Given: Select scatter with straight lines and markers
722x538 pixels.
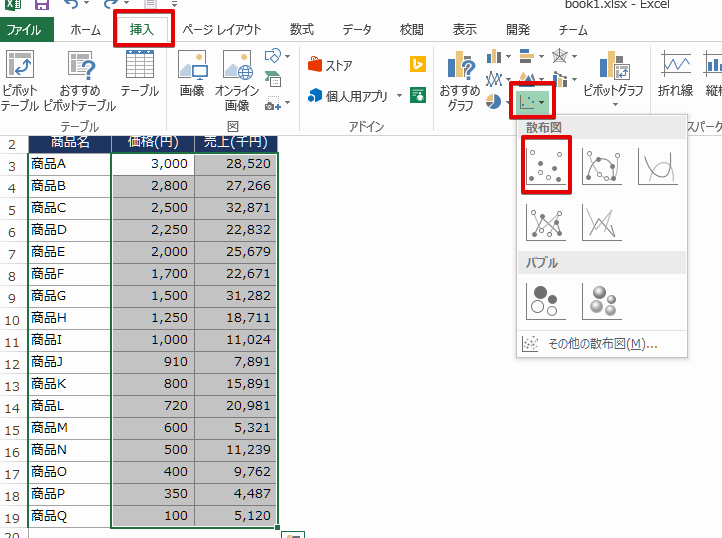Looking at the screenshot, I should (x=546, y=223).
